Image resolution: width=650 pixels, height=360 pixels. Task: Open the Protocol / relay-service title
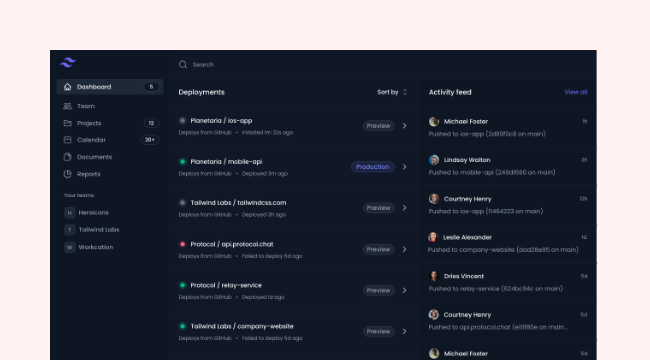pyautogui.click(x=226, y=285)
